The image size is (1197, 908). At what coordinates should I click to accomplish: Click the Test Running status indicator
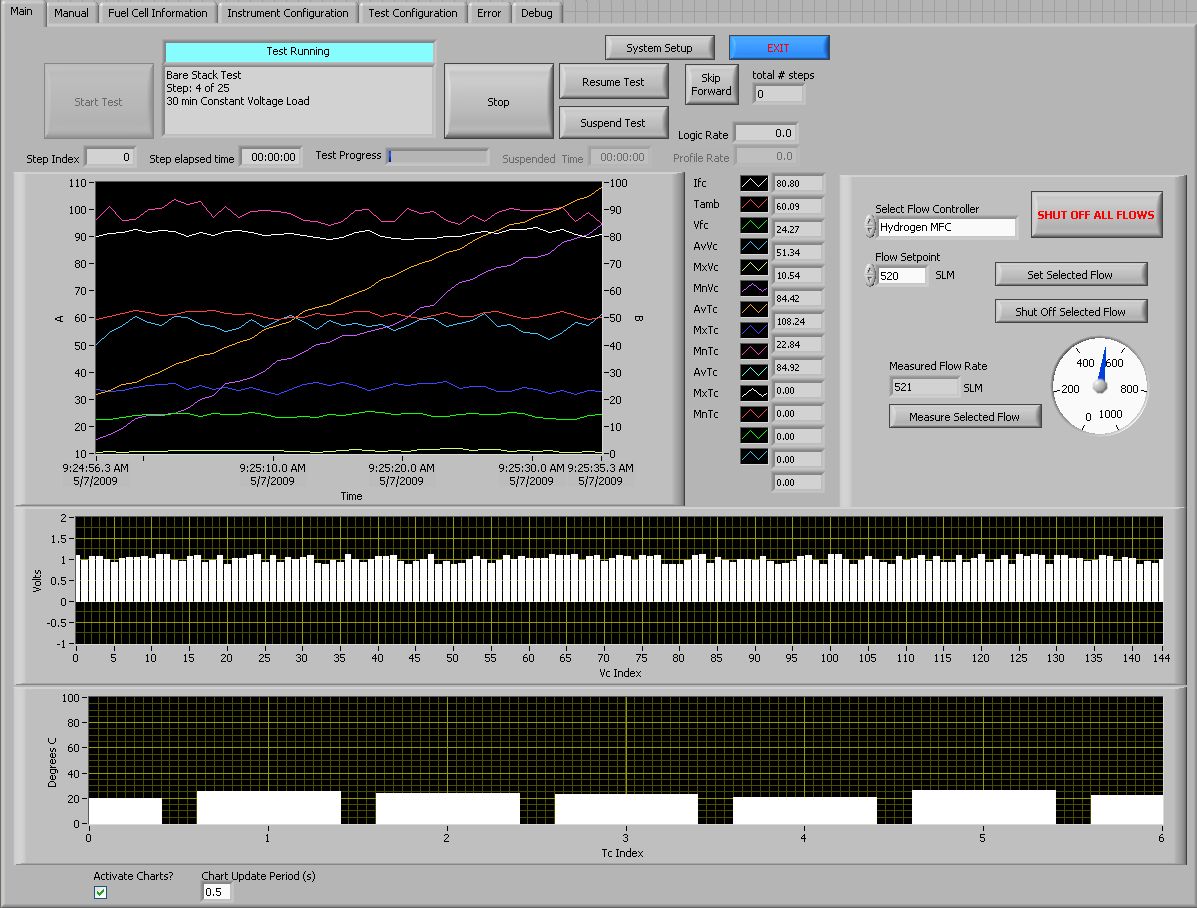click(x=298, y=51)
